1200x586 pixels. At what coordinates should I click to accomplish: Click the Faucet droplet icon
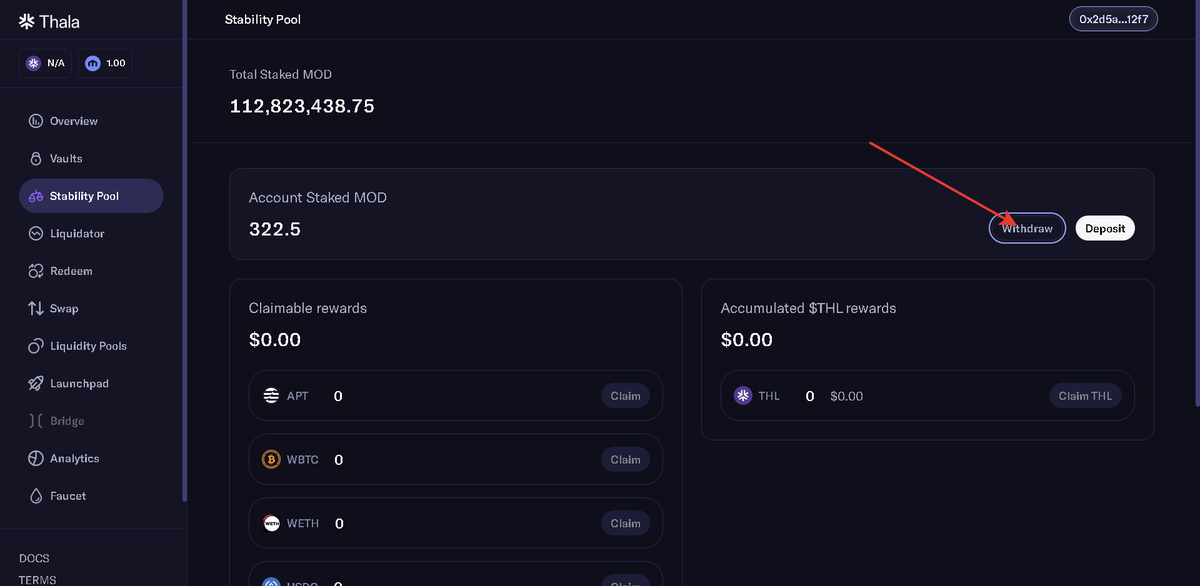coord(36,496)
